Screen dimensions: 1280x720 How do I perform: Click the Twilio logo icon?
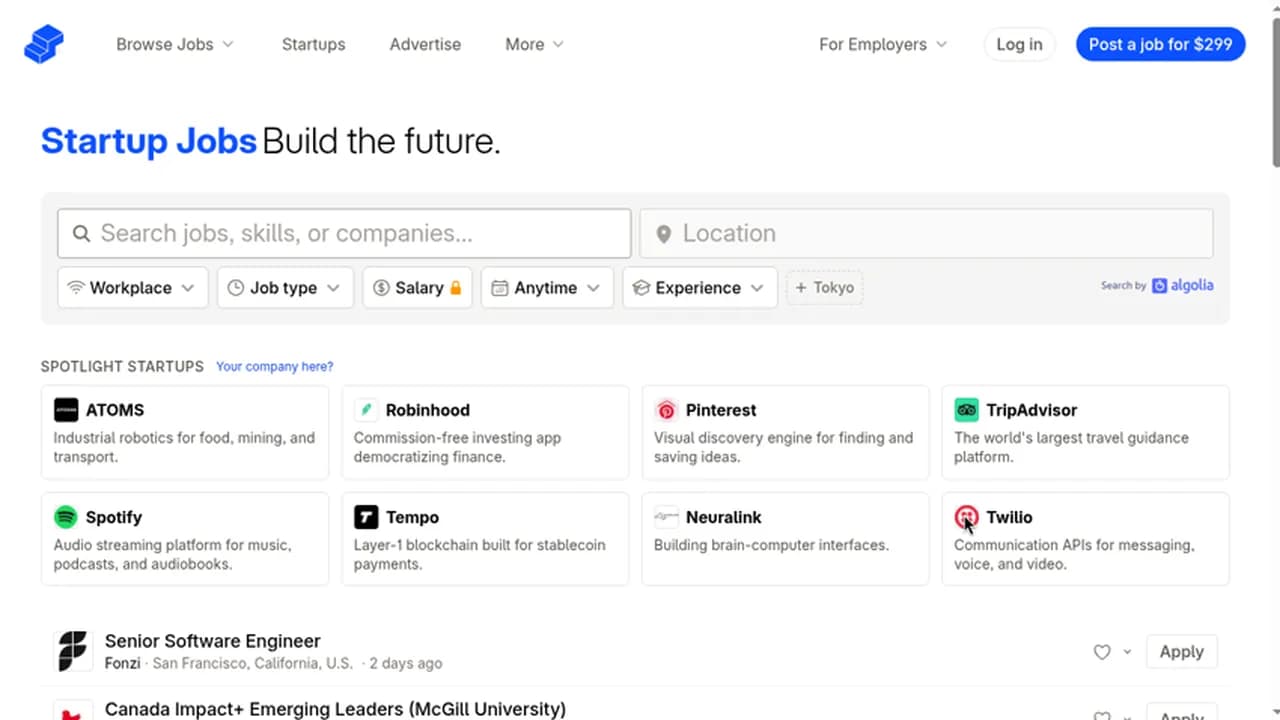point(966,517)
